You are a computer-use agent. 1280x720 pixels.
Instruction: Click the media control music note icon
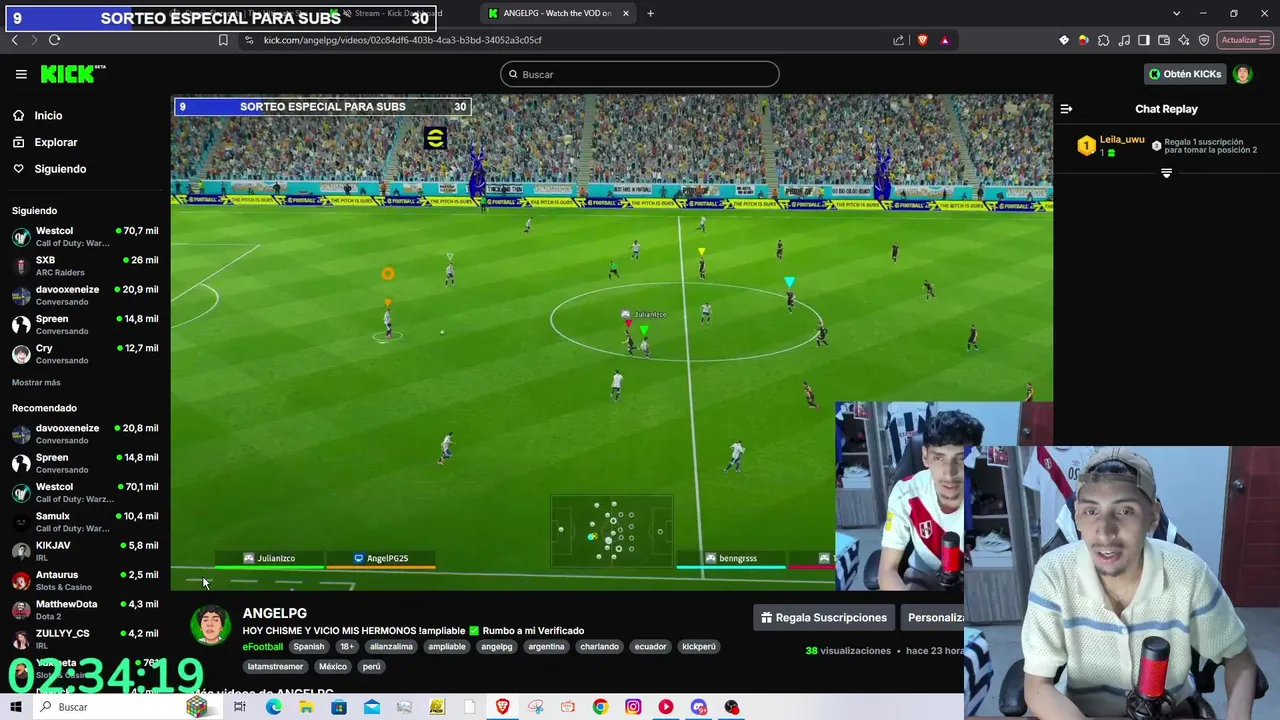coord(1123,40)
